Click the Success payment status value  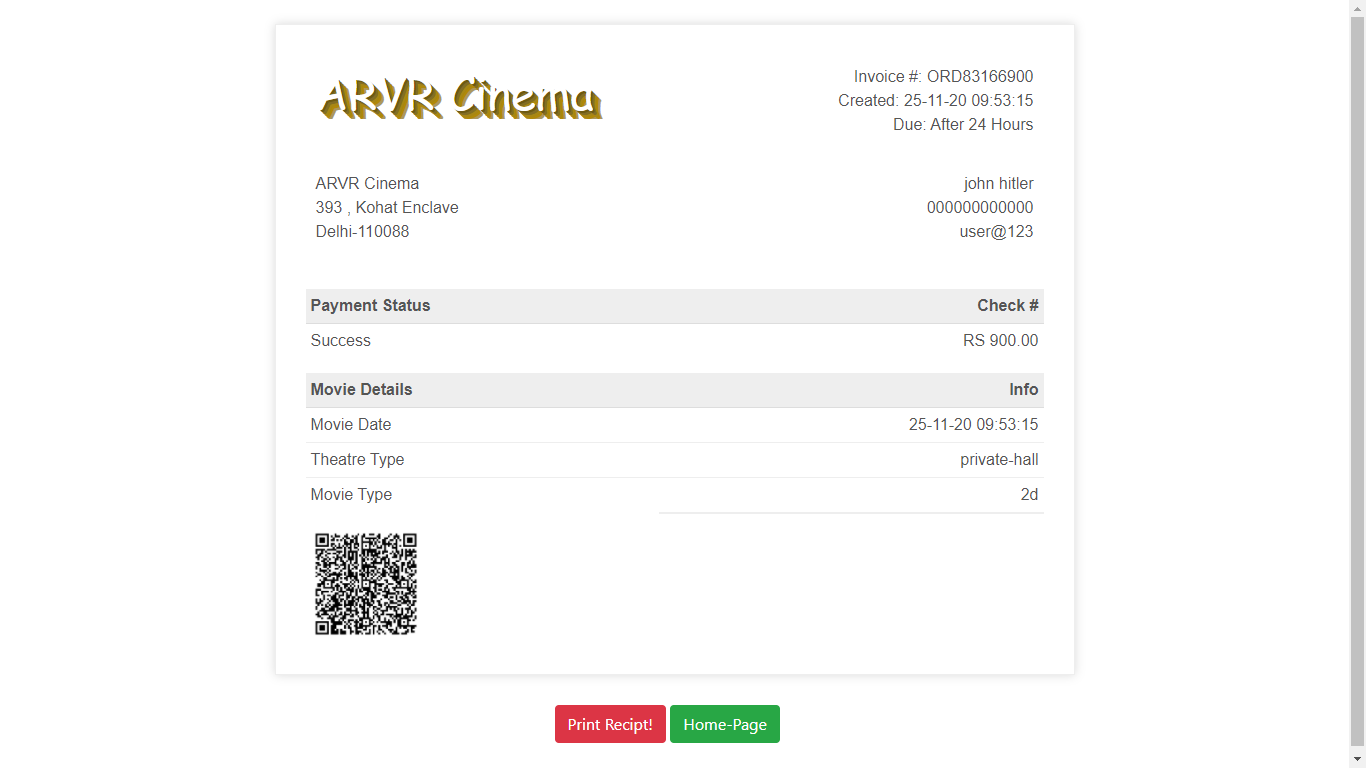[340, 341]
